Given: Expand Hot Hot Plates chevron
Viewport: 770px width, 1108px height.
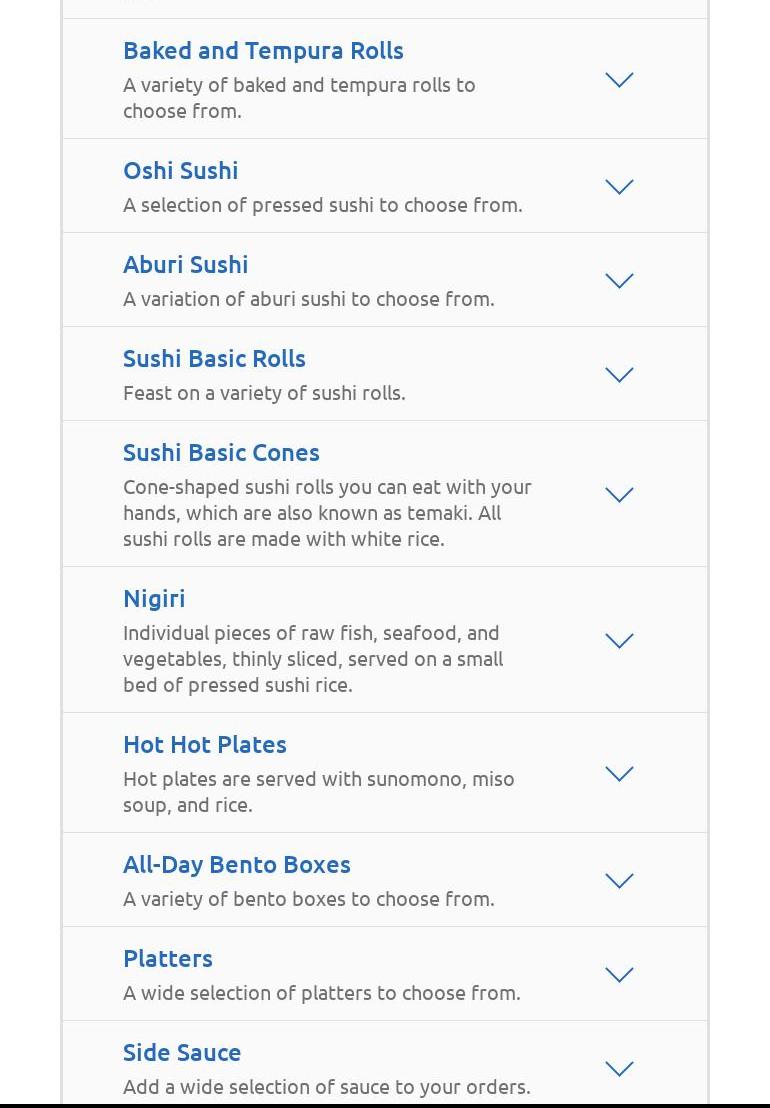Looking at the screenshot, I should pyautogui.click(x=619, y=774).
